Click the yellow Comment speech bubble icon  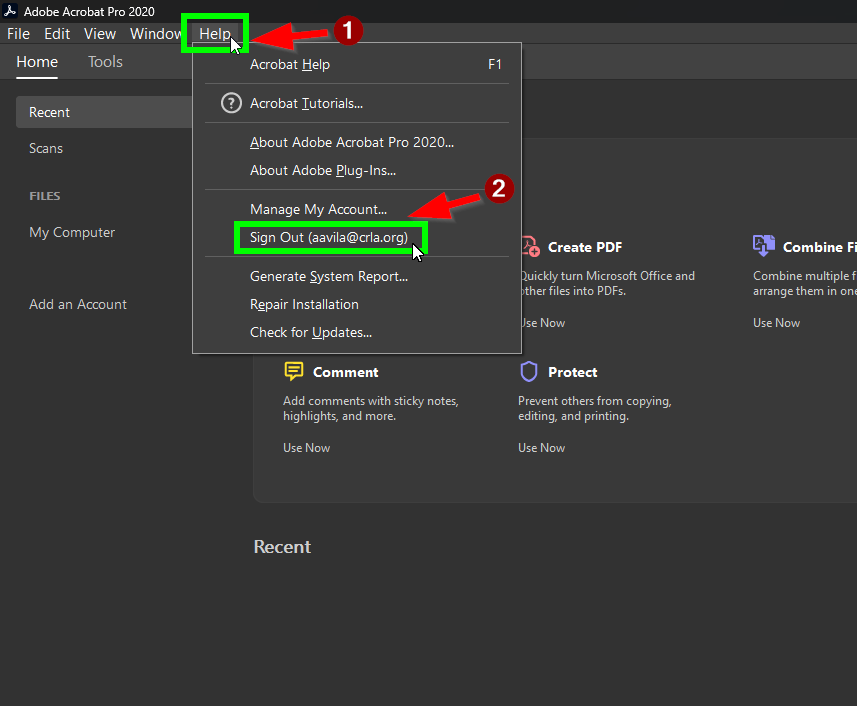coord(294,372)
